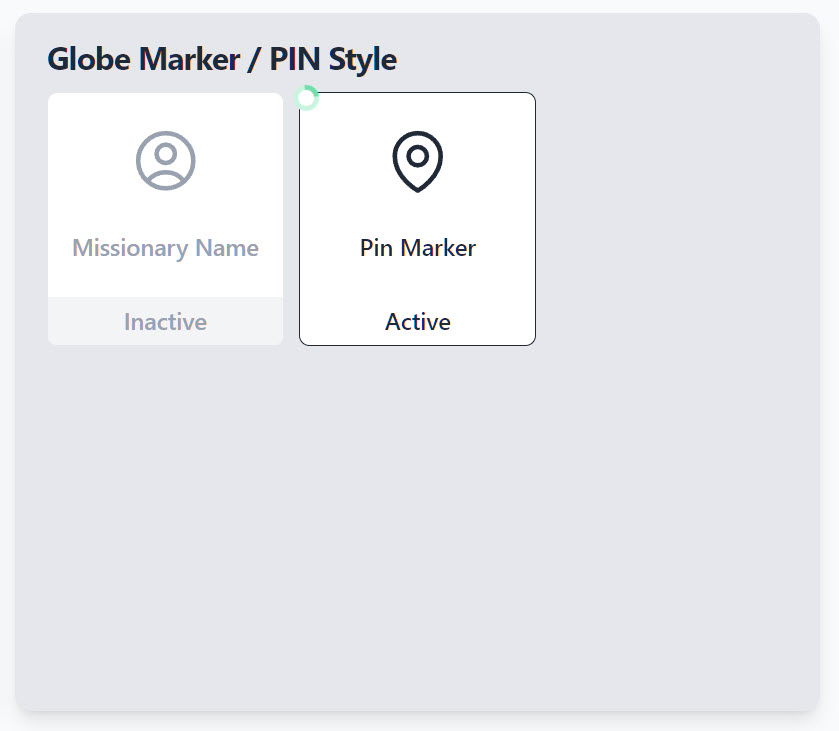
Task: Click the Missionary Name text label
Action: click(x=166, y=248)
